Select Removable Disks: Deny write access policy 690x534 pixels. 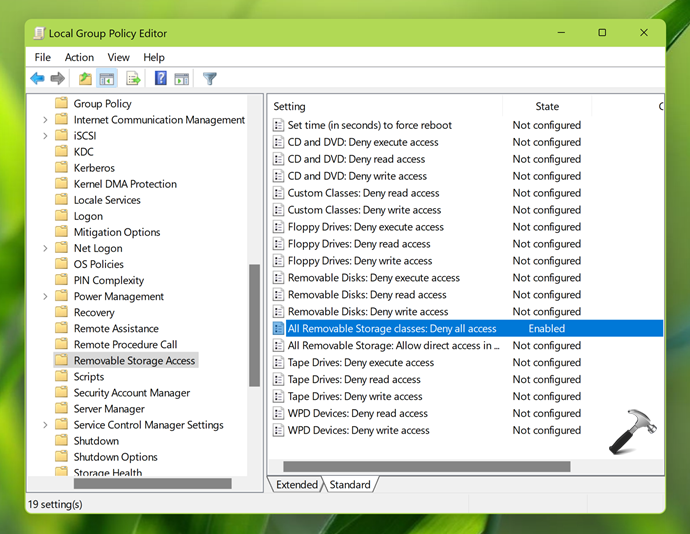tap(368, 311)
